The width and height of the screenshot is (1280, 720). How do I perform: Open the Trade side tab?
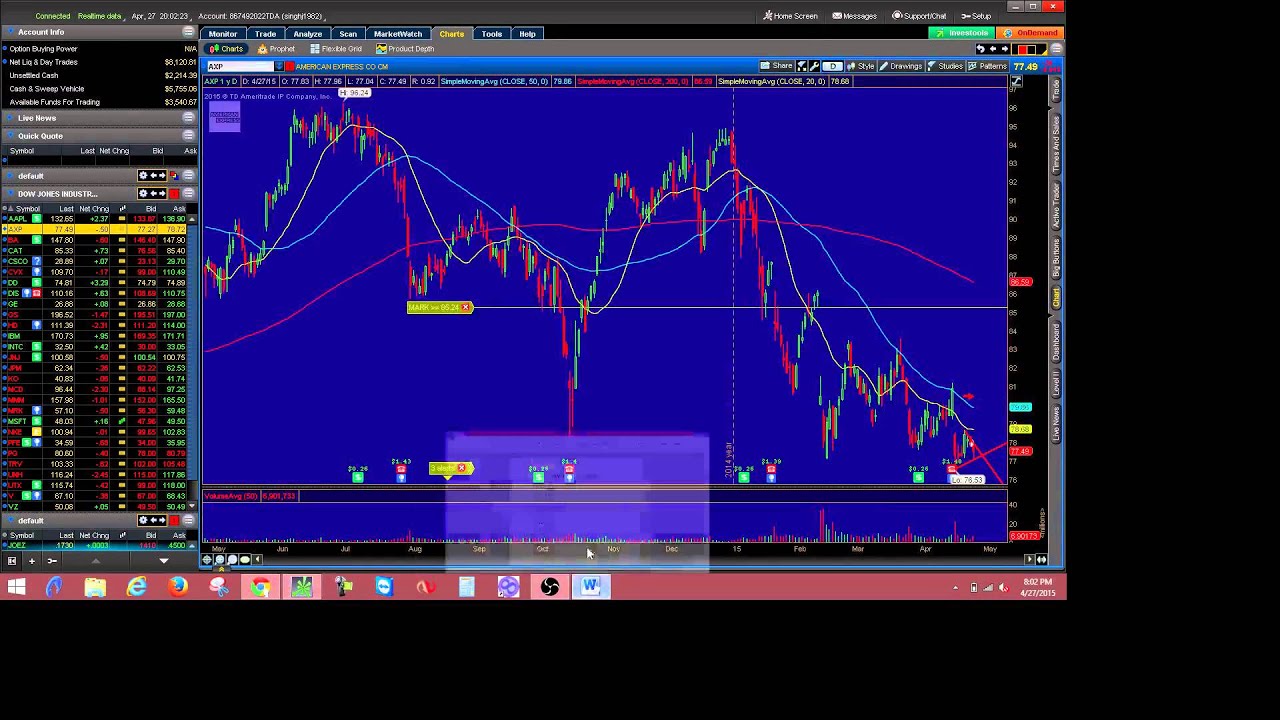coord(1055,89)
